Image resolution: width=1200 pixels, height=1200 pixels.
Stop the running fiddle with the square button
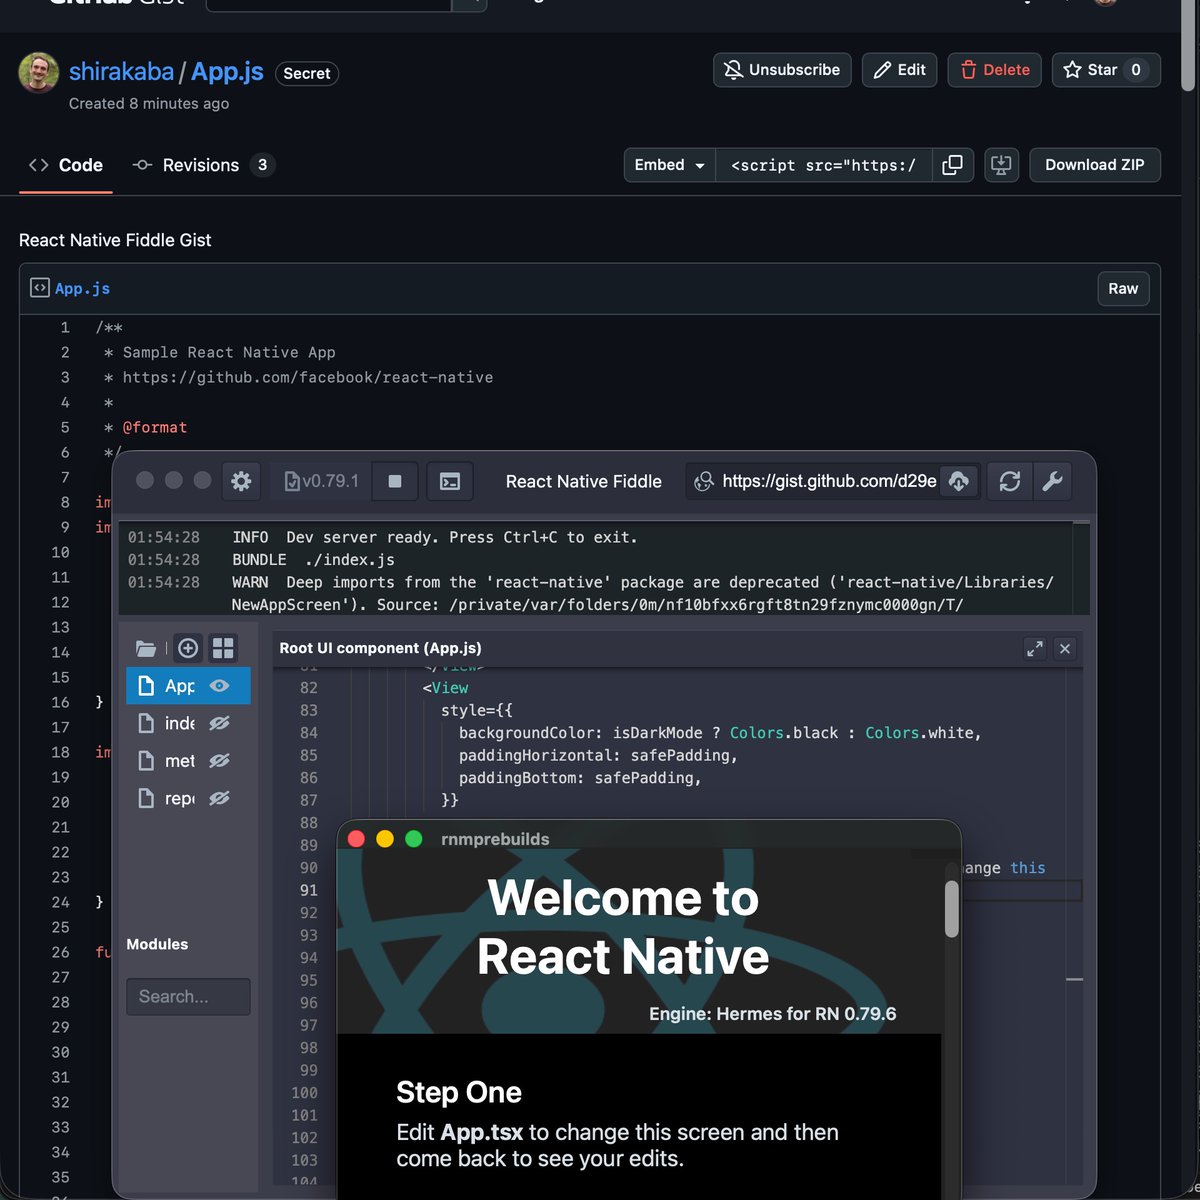394,481
